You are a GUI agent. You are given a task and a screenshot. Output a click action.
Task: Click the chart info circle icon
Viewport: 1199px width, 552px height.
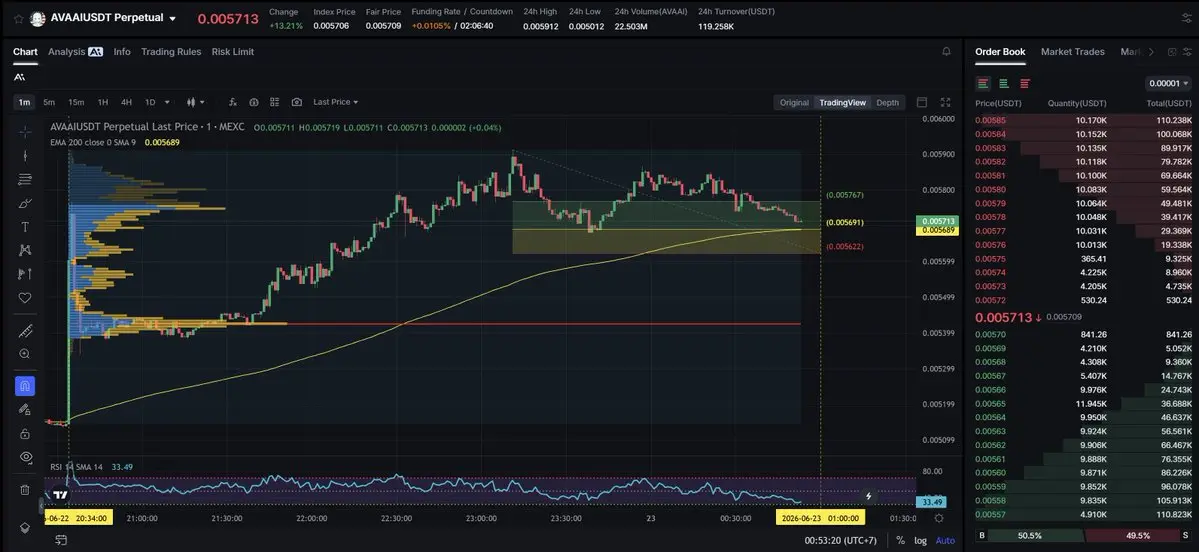click(x=254, y=102)
